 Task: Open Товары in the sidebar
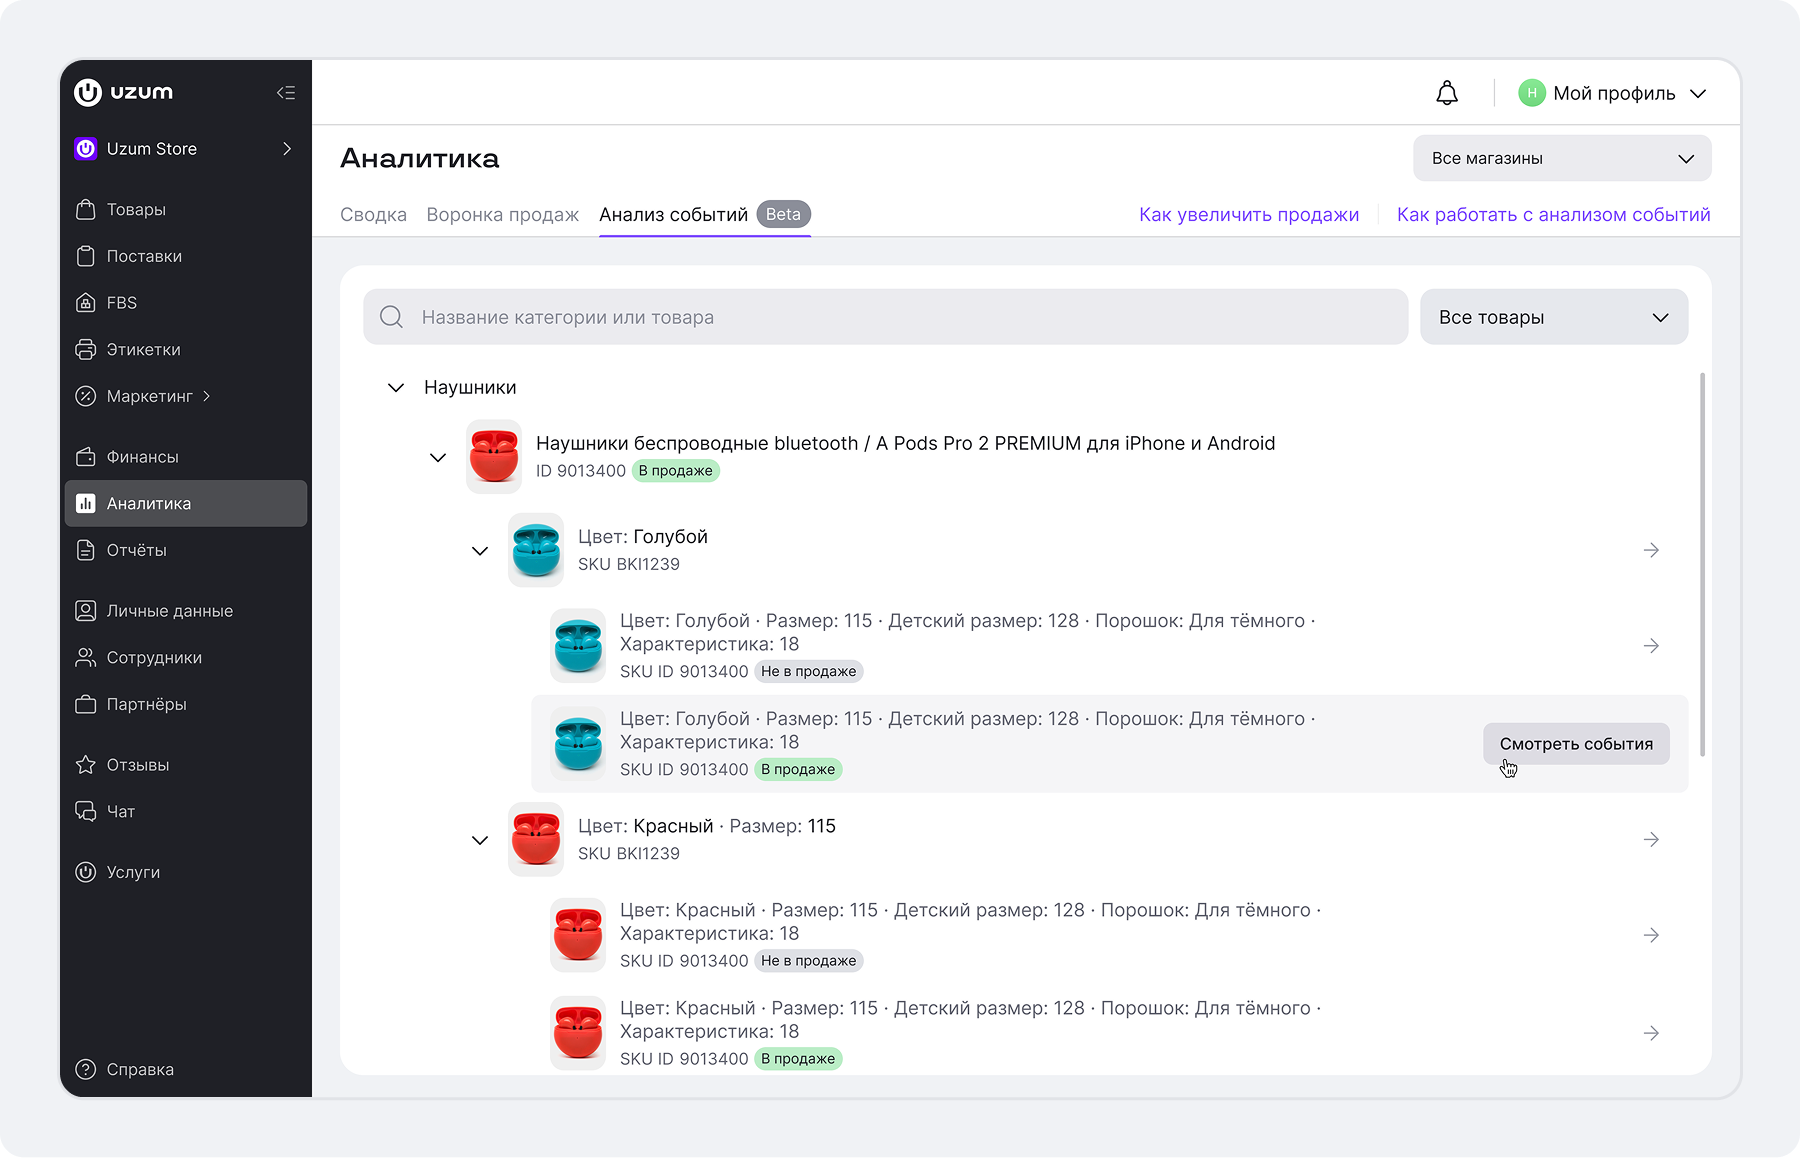(186, 209)
